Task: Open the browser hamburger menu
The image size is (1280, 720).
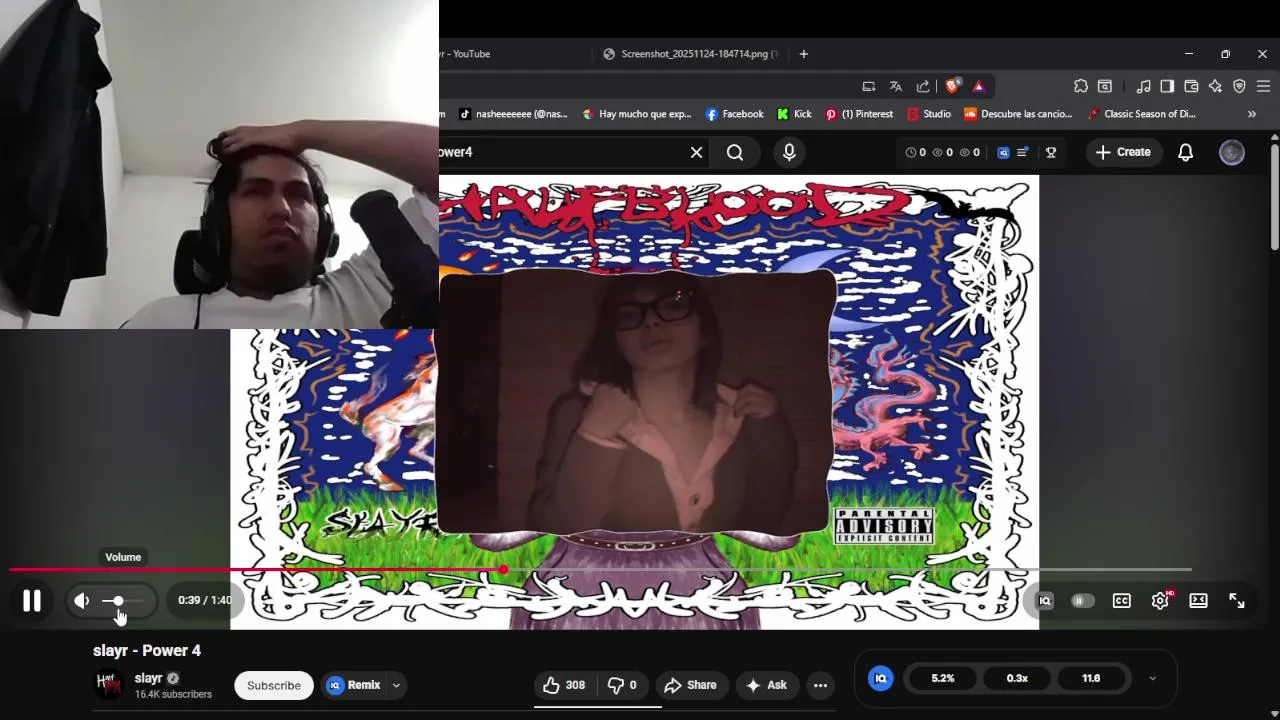Action: 1264,86
